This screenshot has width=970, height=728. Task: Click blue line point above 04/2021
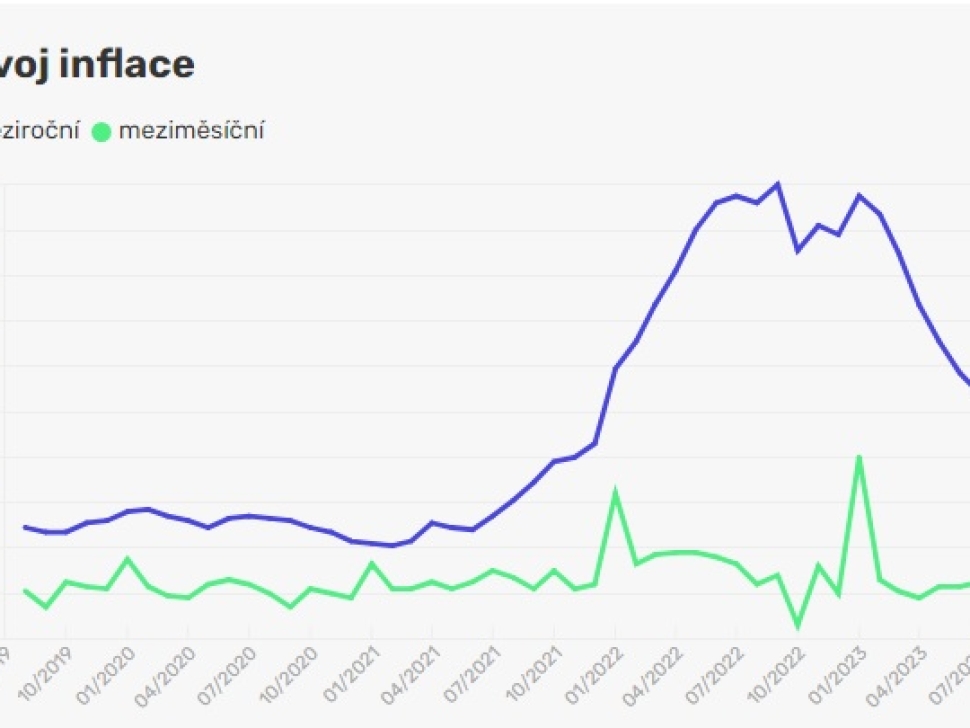coord(432,522)
